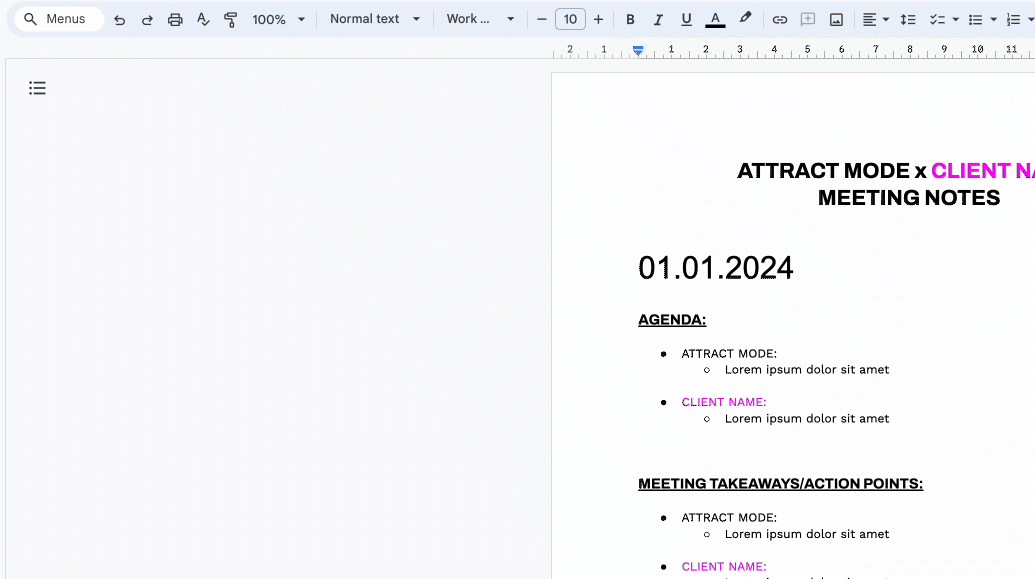This screenshot has height=579, width=1035.
Task: Search the Menus box
Action: coord(58,19)
